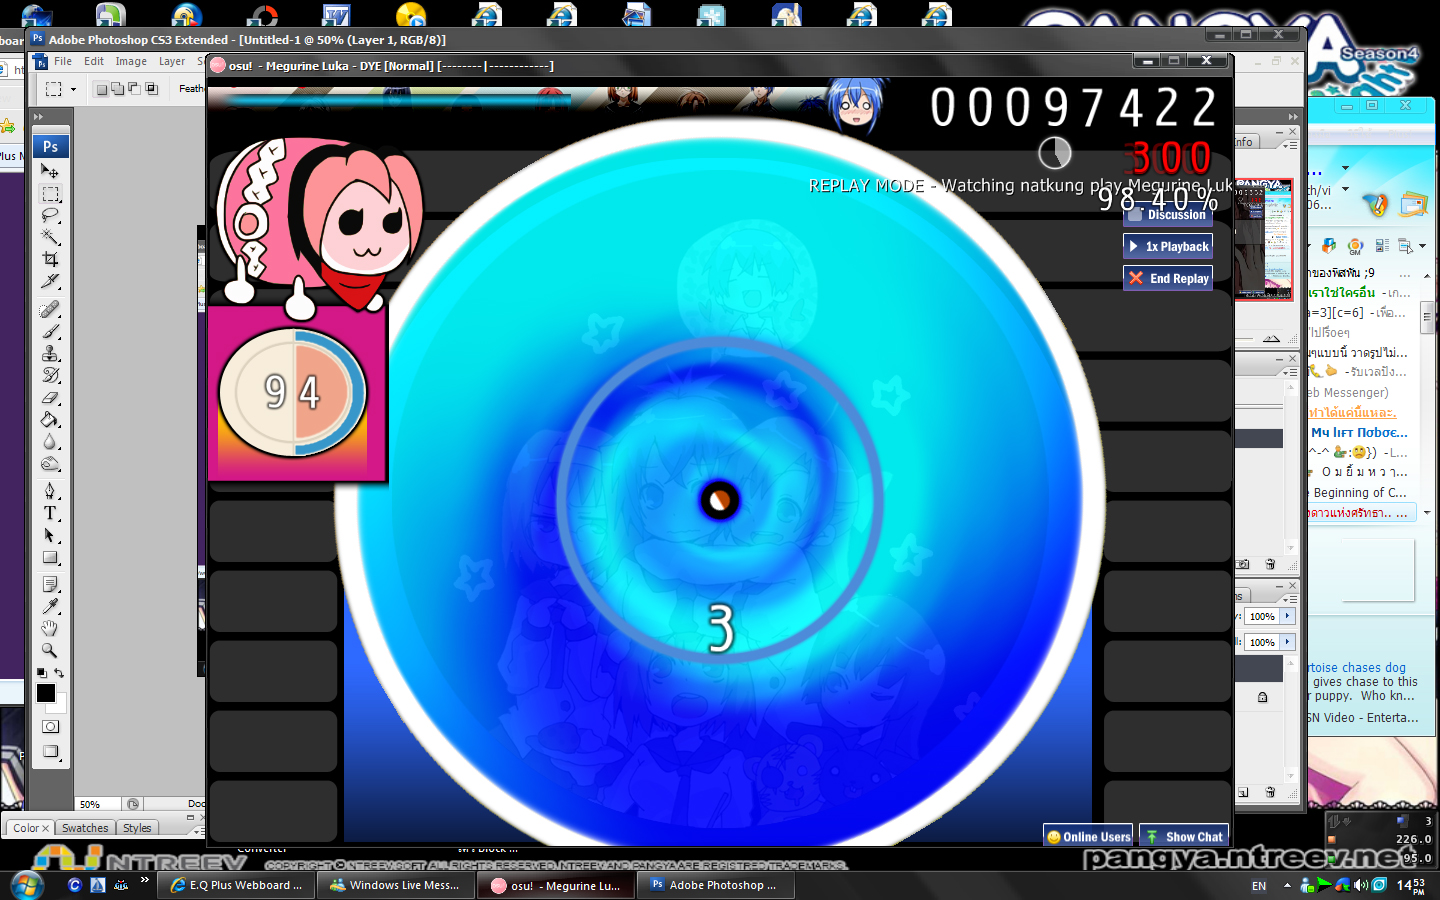The width and height of the screenshot is (1440, 900).
Task: Toggle the layer lock icon
Action: click(1262, 697)
